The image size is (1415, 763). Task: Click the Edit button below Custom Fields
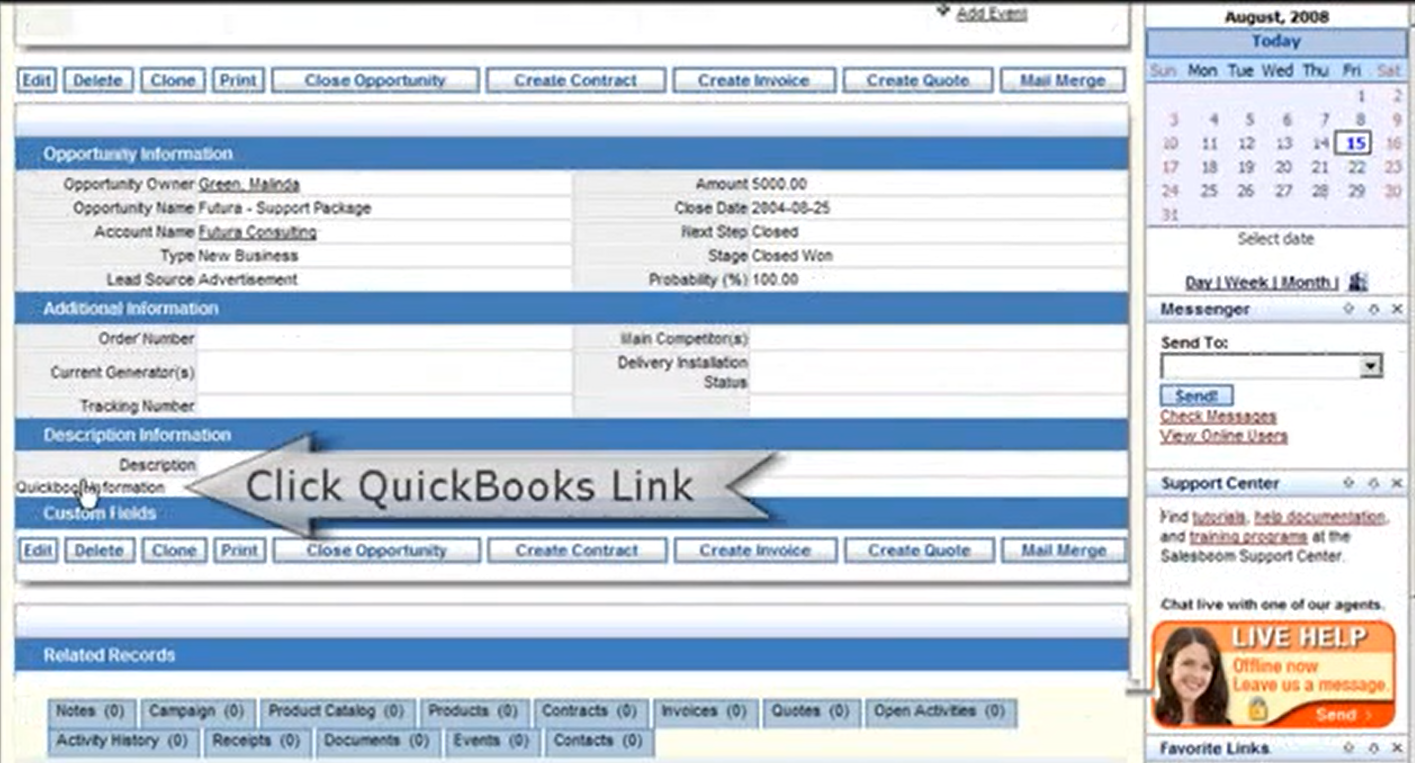pos(38,550)
